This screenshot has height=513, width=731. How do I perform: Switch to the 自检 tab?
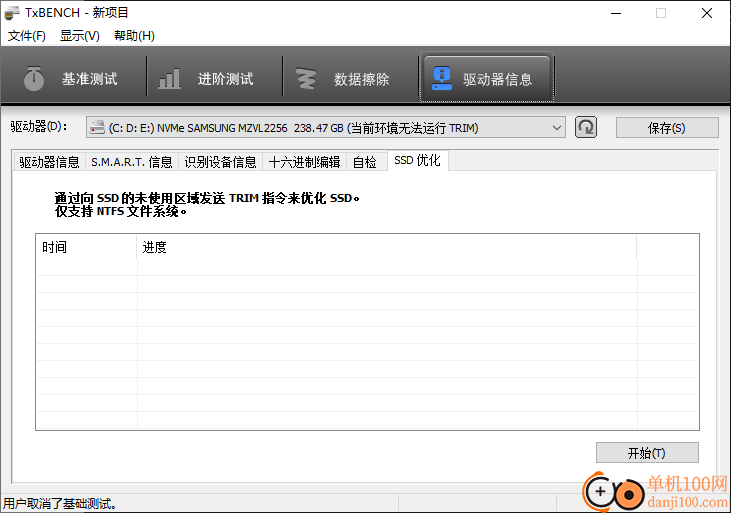pyautogui.click(x=365, y=162)
